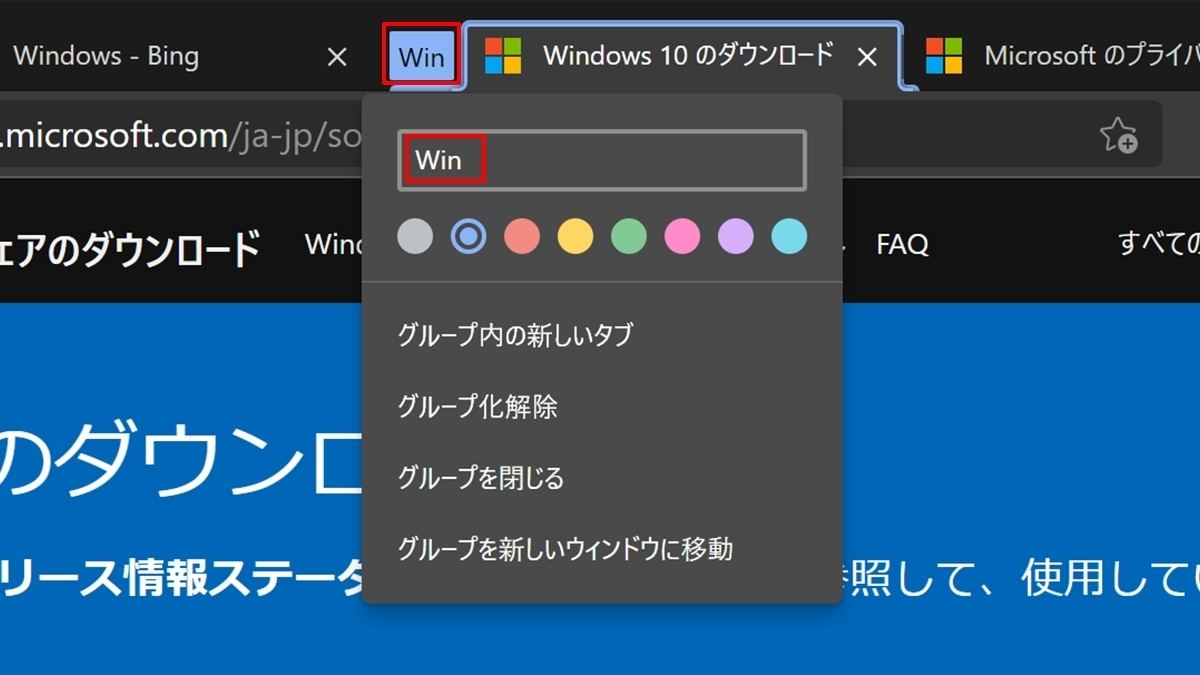The height and width of the screenshot is (675, 1200).
Task: Close the Windows - Bing tab
Action: [x=337, y=57]
